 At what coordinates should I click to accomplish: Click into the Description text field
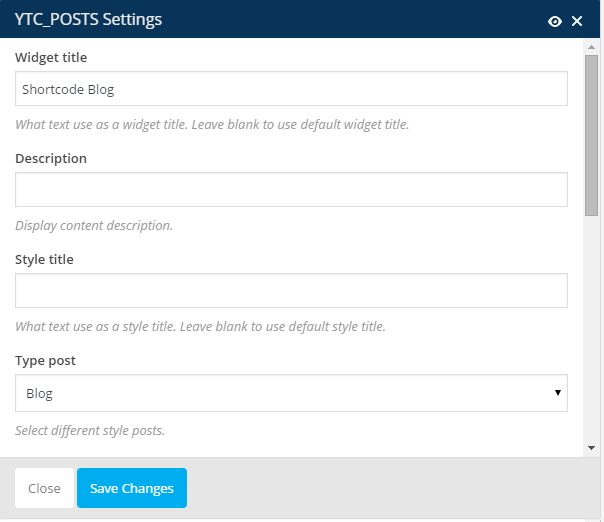291,190
